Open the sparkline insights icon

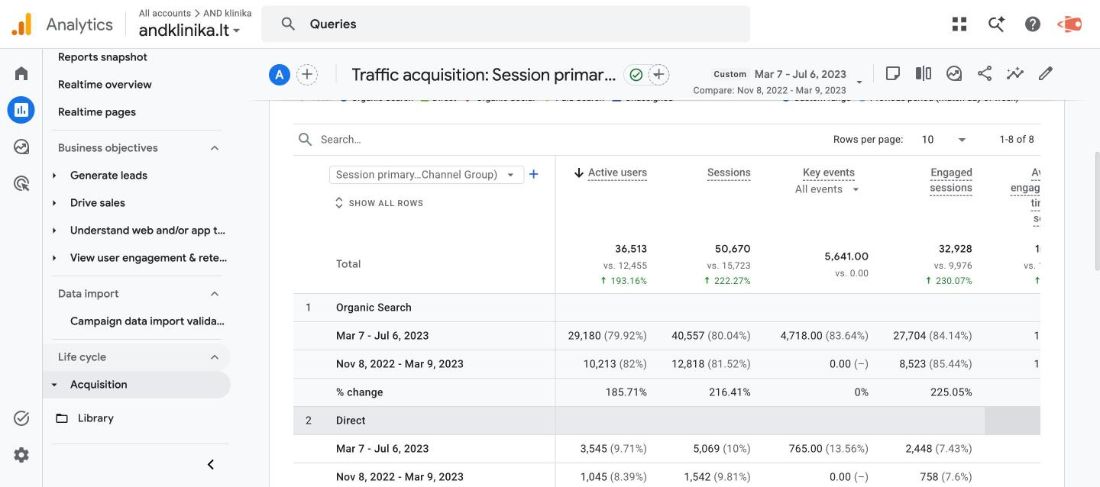pos(1015,74)
